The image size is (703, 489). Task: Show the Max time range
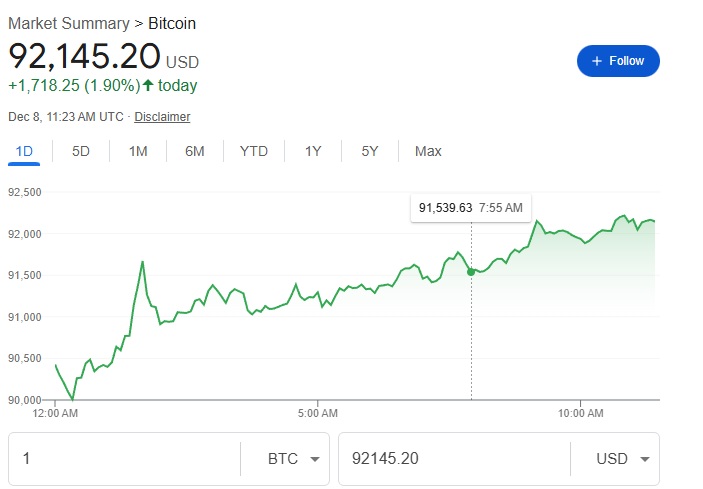pos(428,152)
